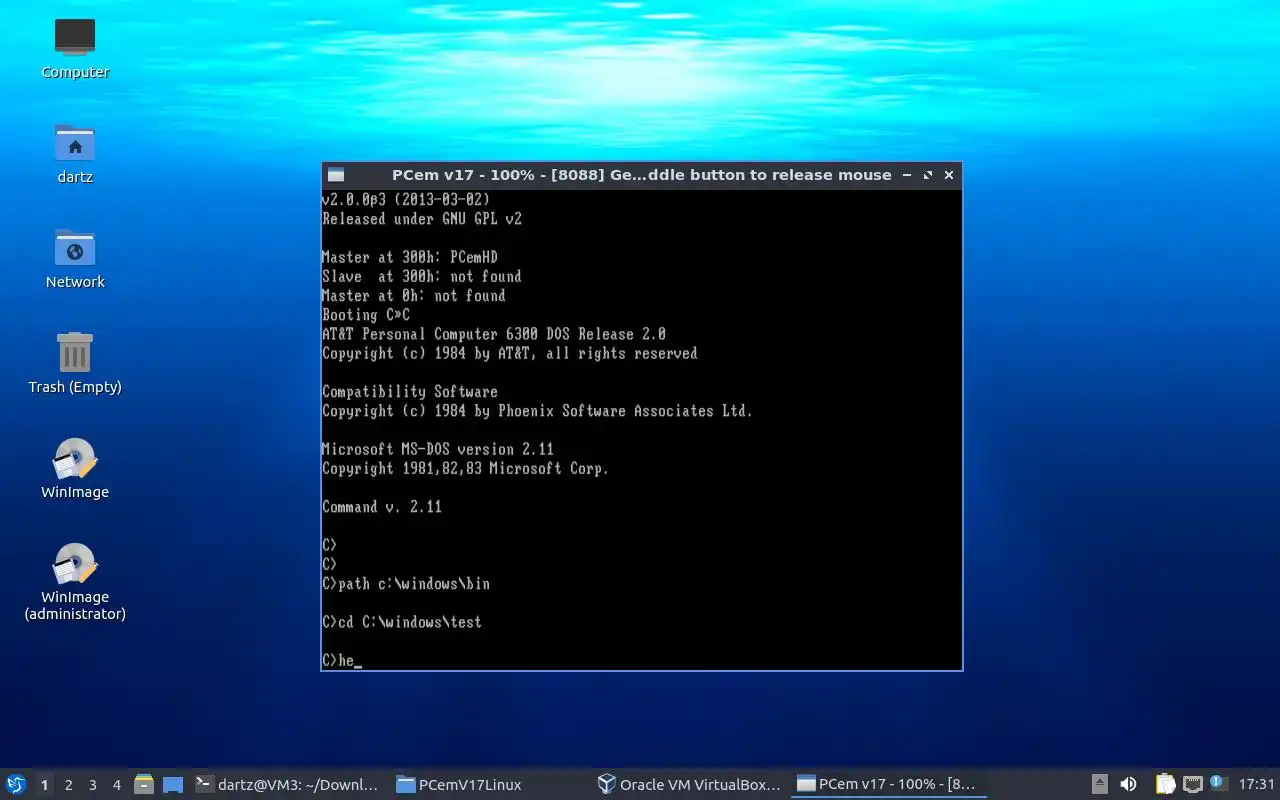The width and height of the screenshot is (1280, 800).
Task: Click the 'Booting C»C' line
Action: click(x=366, y=315)
